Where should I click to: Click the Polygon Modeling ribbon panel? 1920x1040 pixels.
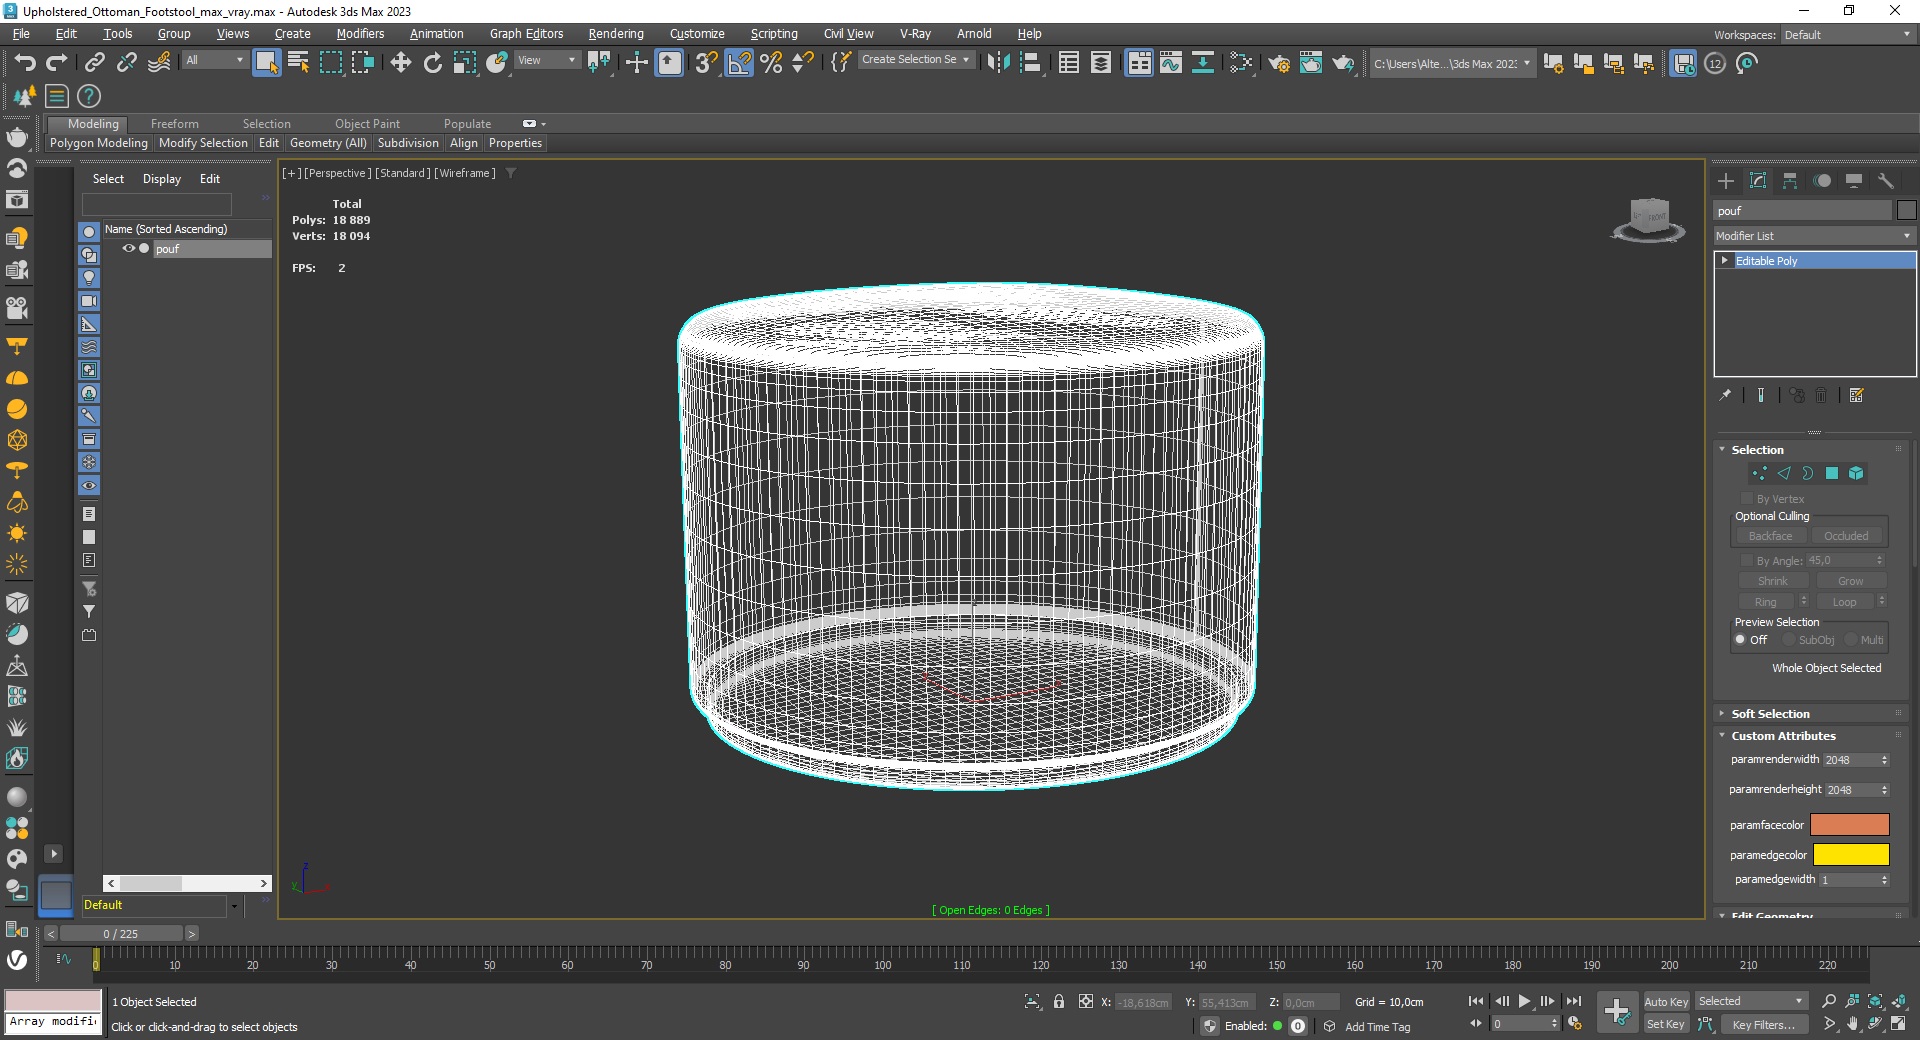(x=99, y=143)
